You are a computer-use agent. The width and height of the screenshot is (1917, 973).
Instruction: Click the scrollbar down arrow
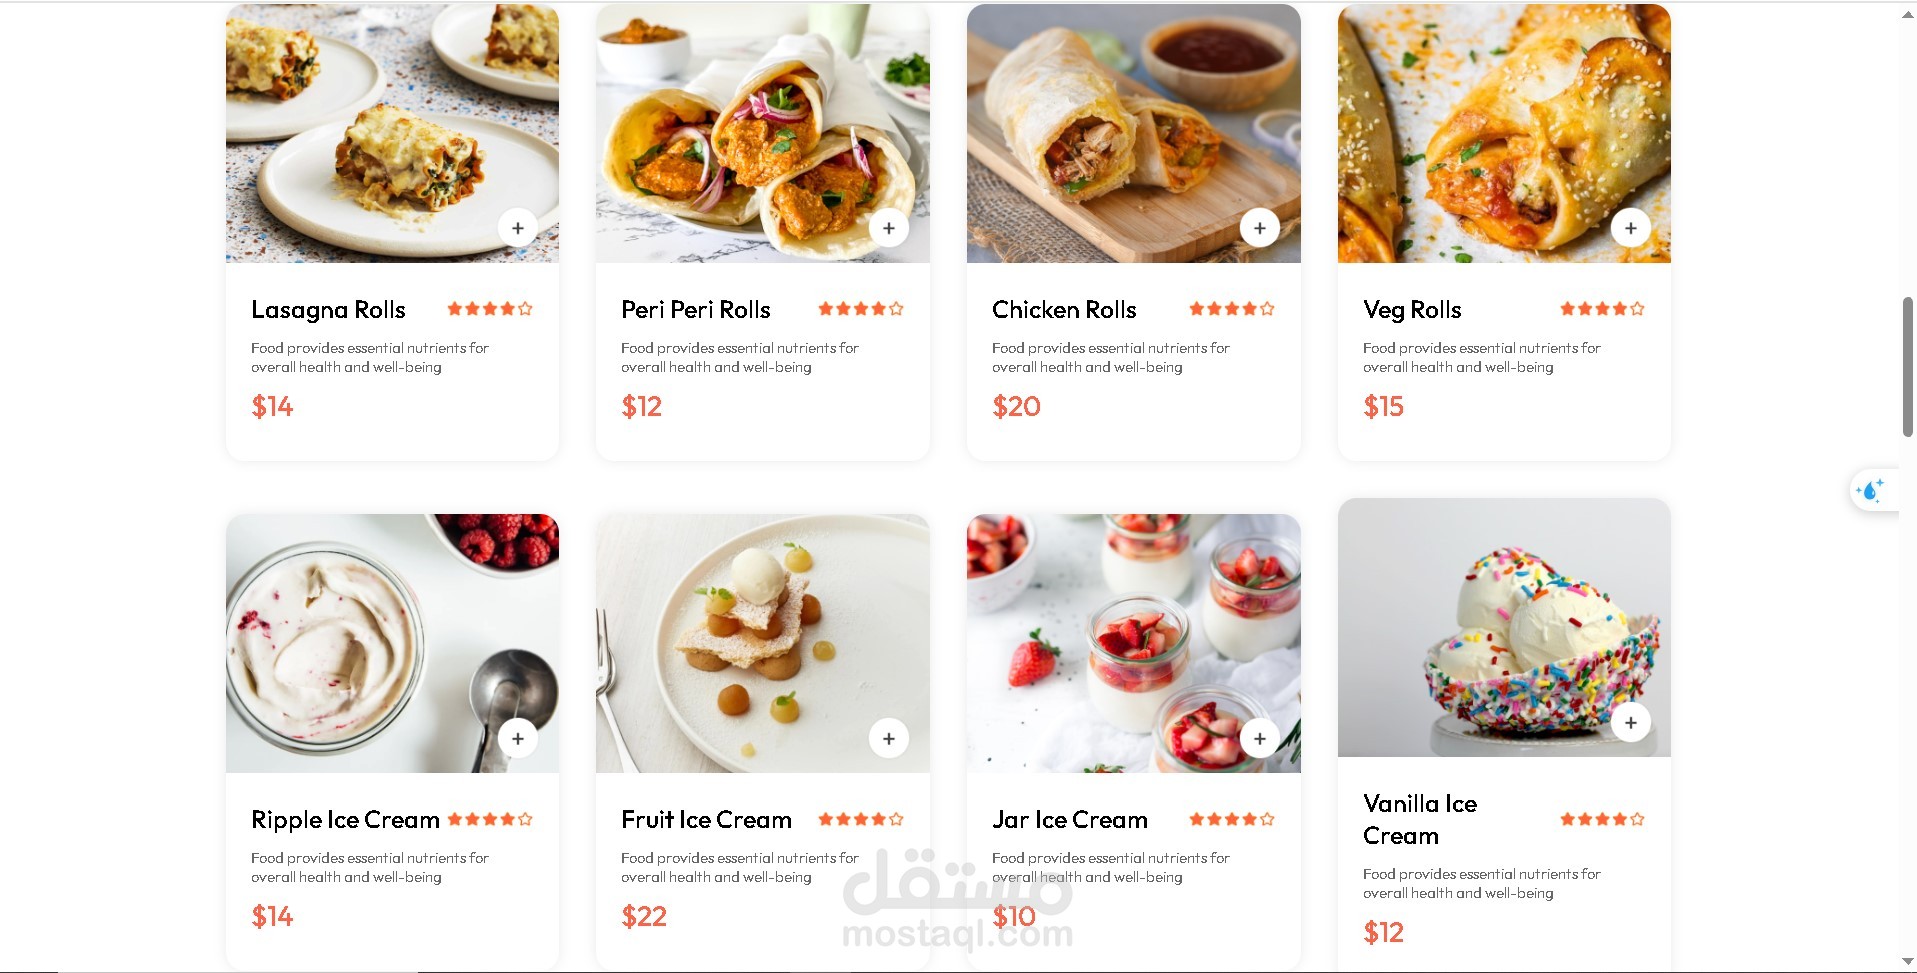(1907, 962)
